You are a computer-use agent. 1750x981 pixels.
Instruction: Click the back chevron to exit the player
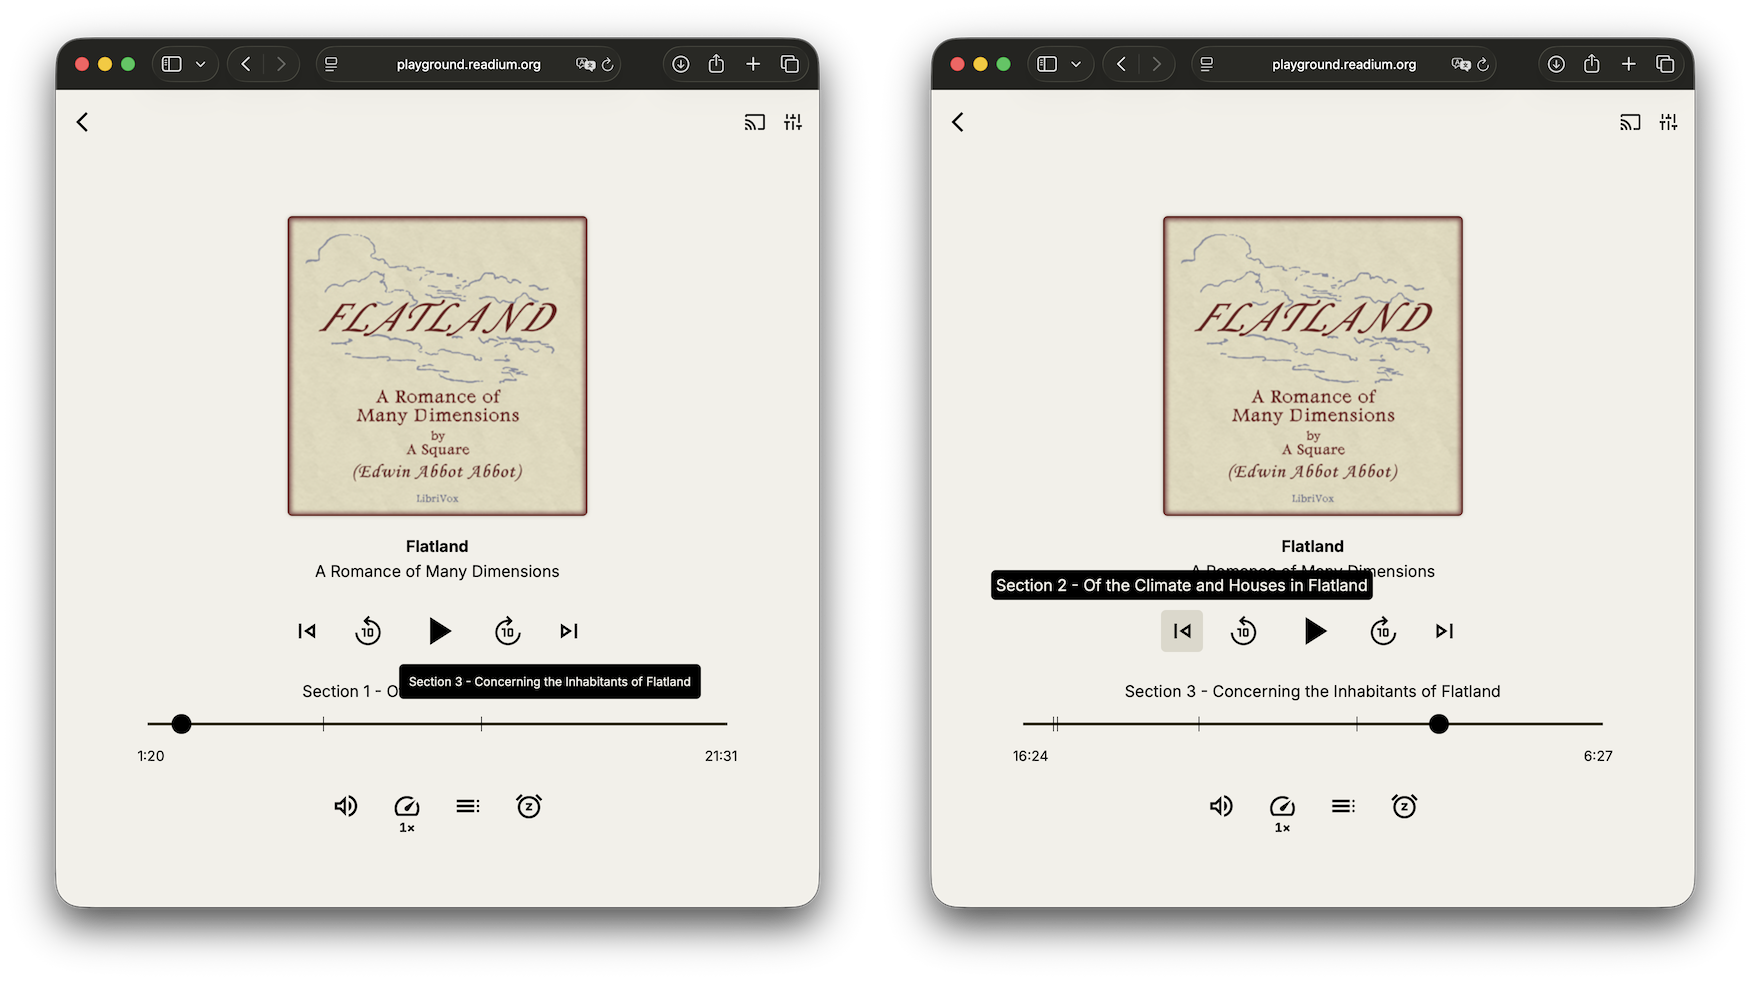click(x=81, y=121)
